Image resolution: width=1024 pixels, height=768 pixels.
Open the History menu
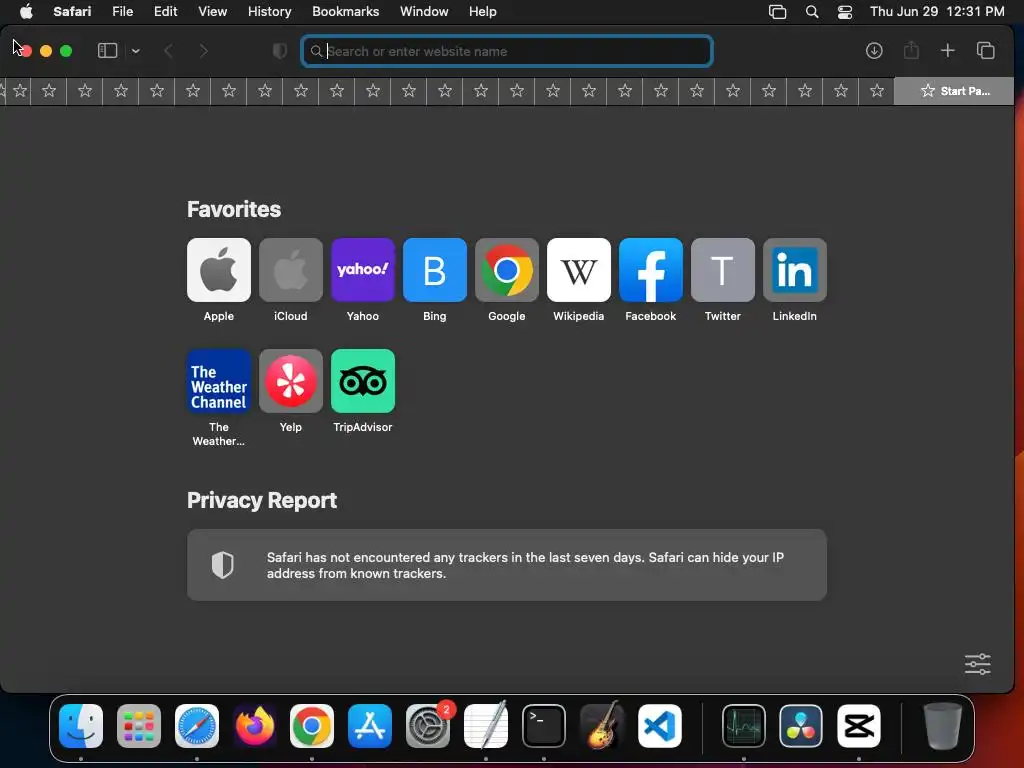coord(269,12)
